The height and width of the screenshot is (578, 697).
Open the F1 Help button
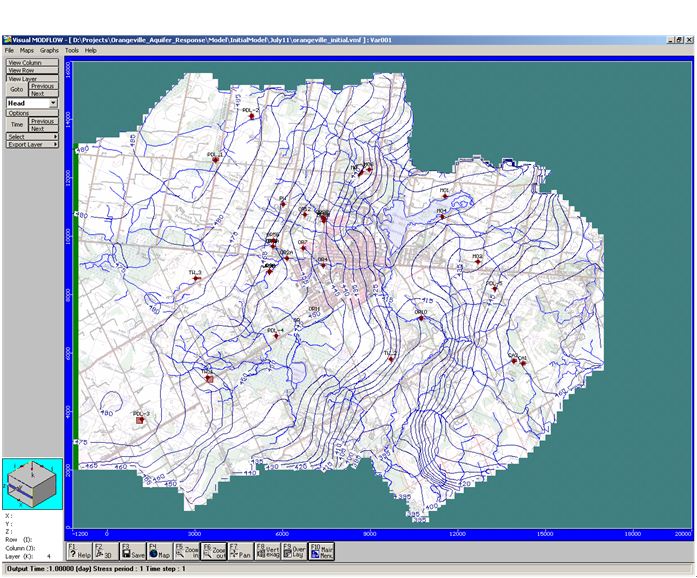coord(80,551)
